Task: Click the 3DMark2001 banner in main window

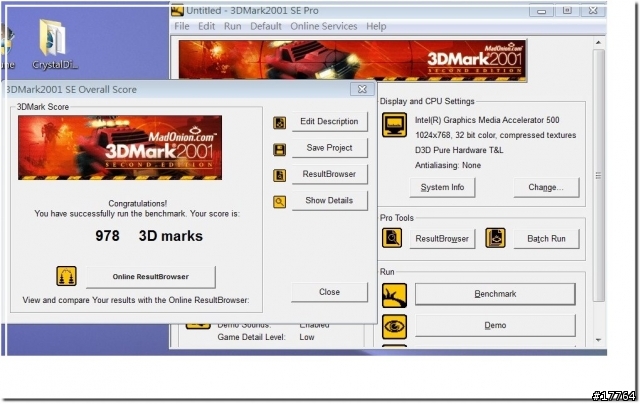Action: (x=353, y=60)
